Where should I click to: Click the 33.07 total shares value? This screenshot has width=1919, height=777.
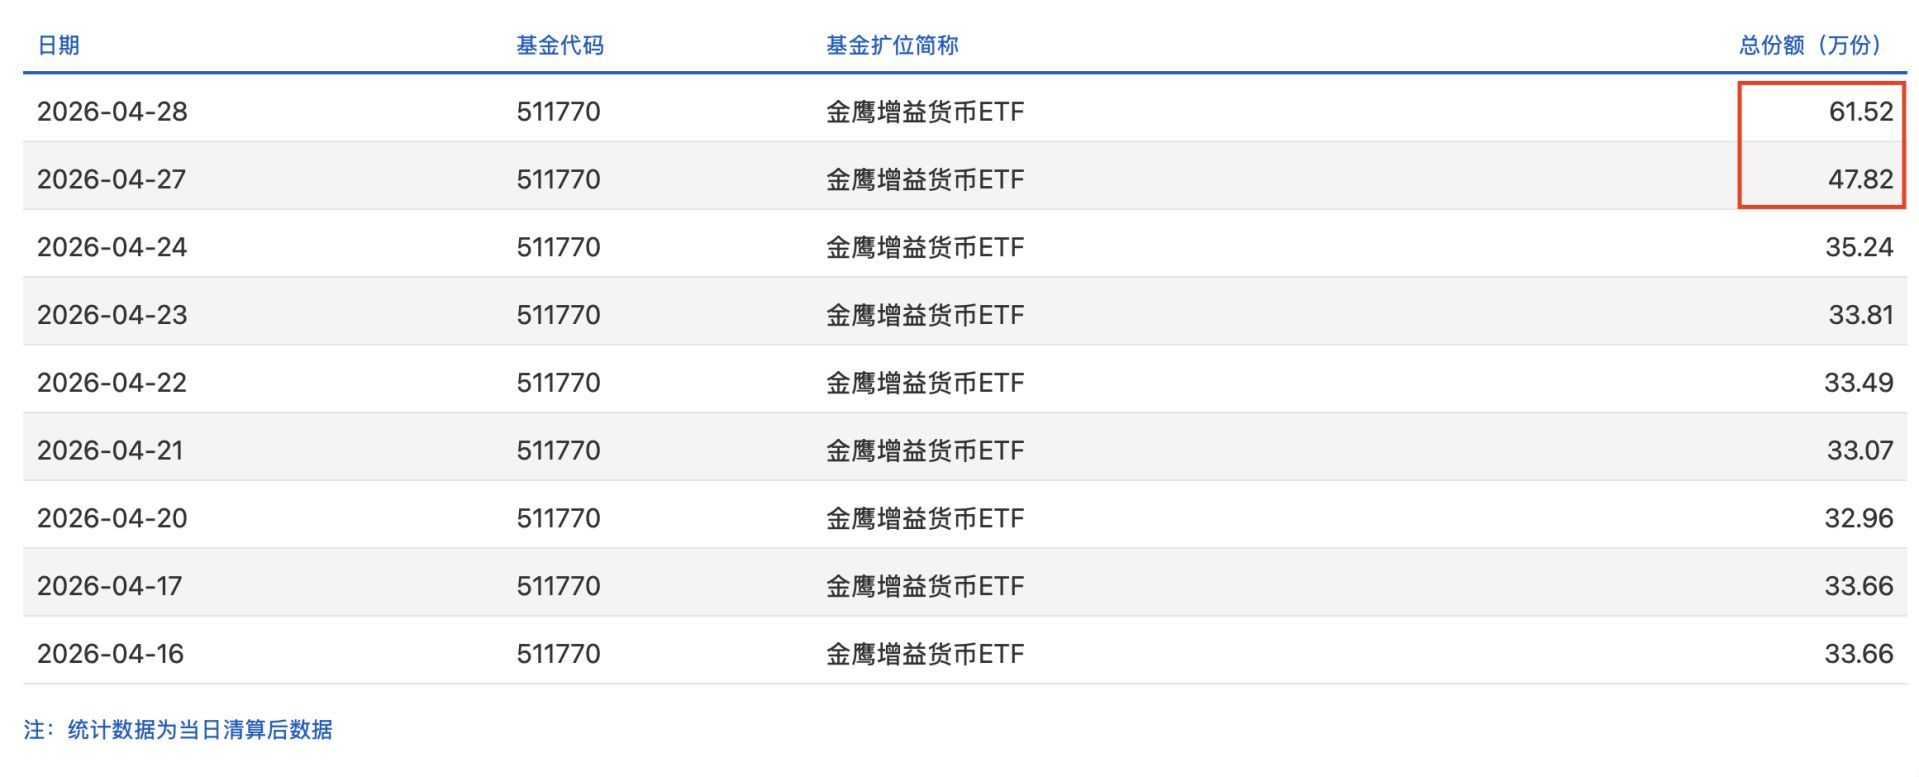pos(1859,451)
